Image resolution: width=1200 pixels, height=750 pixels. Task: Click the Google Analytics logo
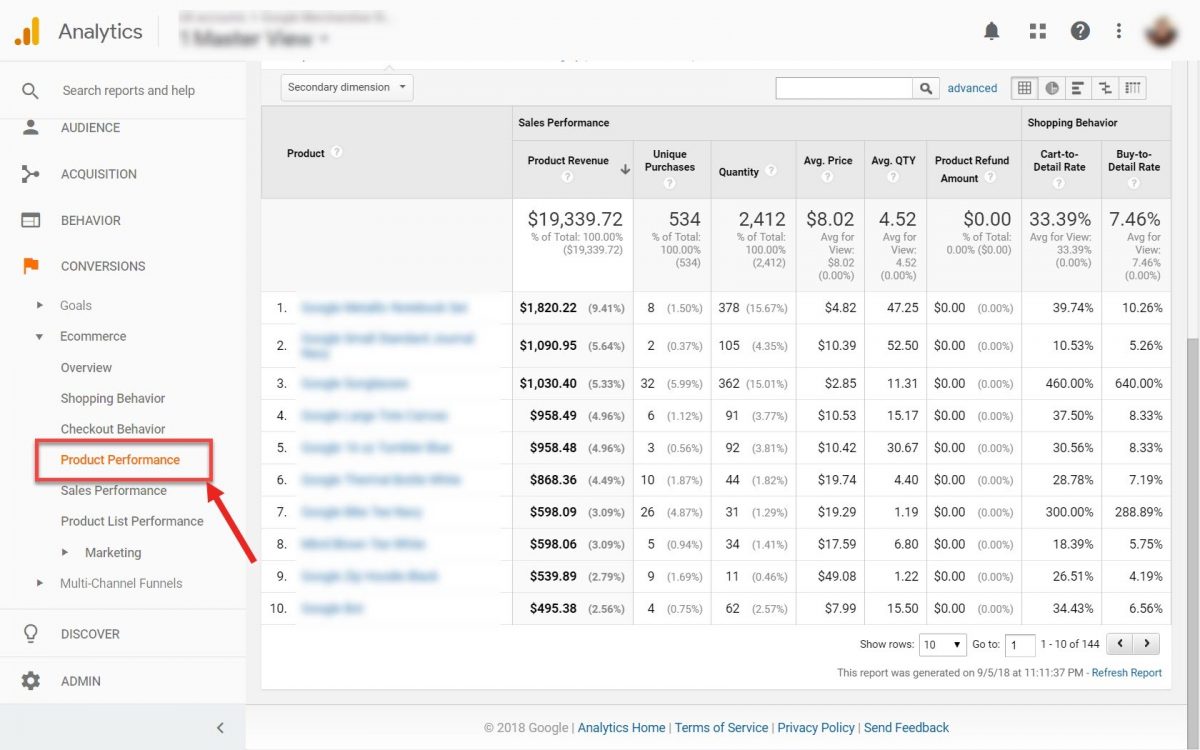tap(27, 32)
